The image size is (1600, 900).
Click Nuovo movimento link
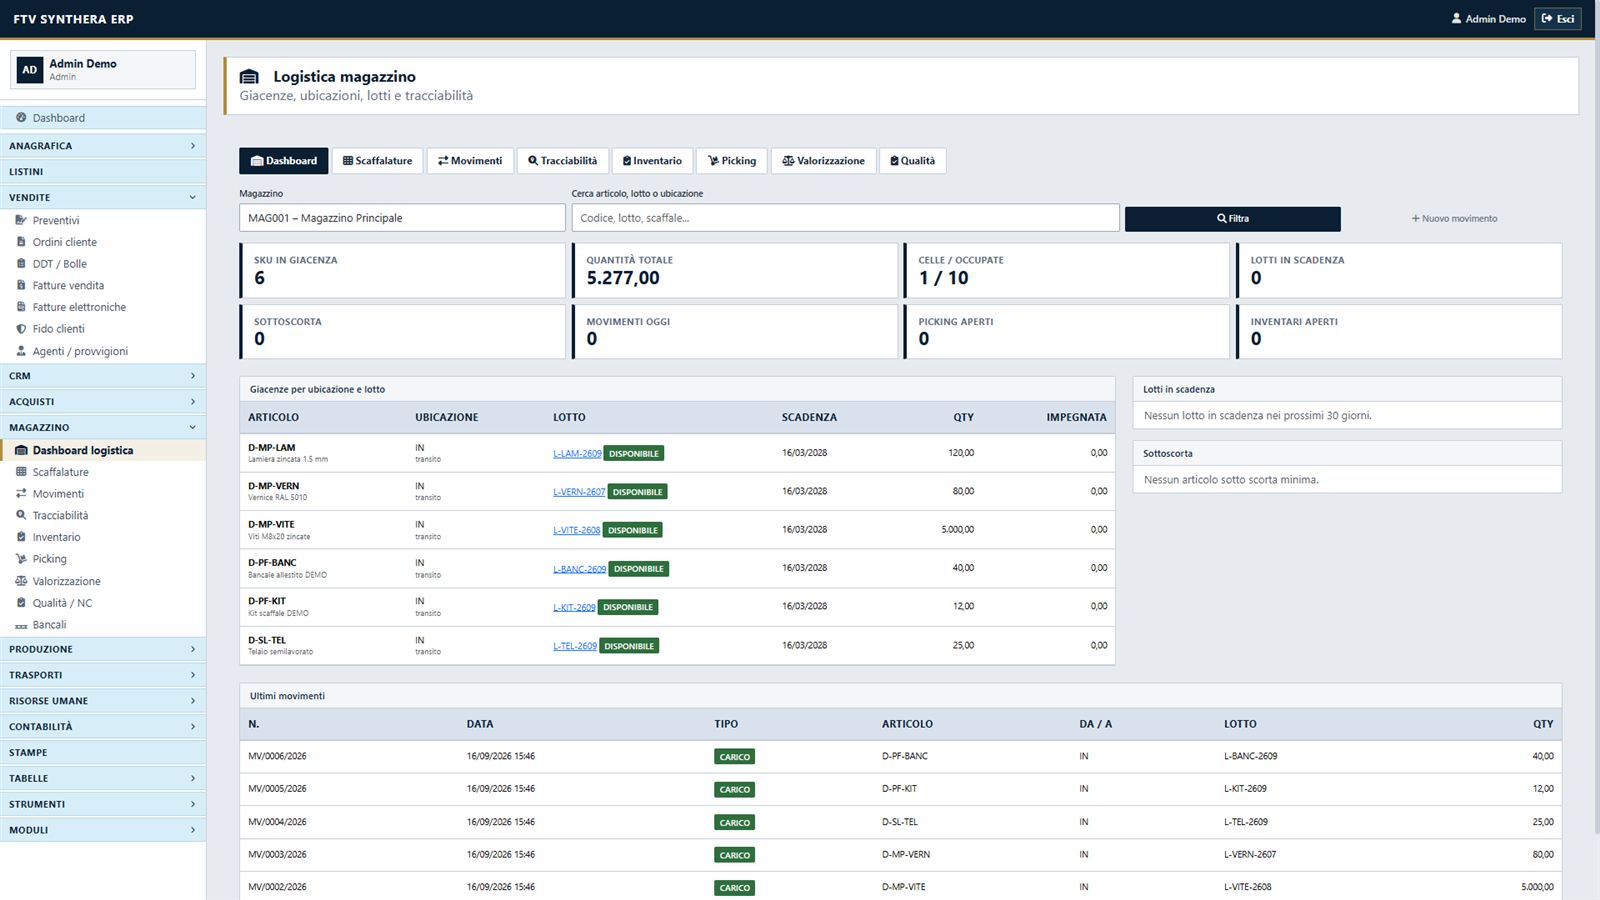tap(1454, 219)
